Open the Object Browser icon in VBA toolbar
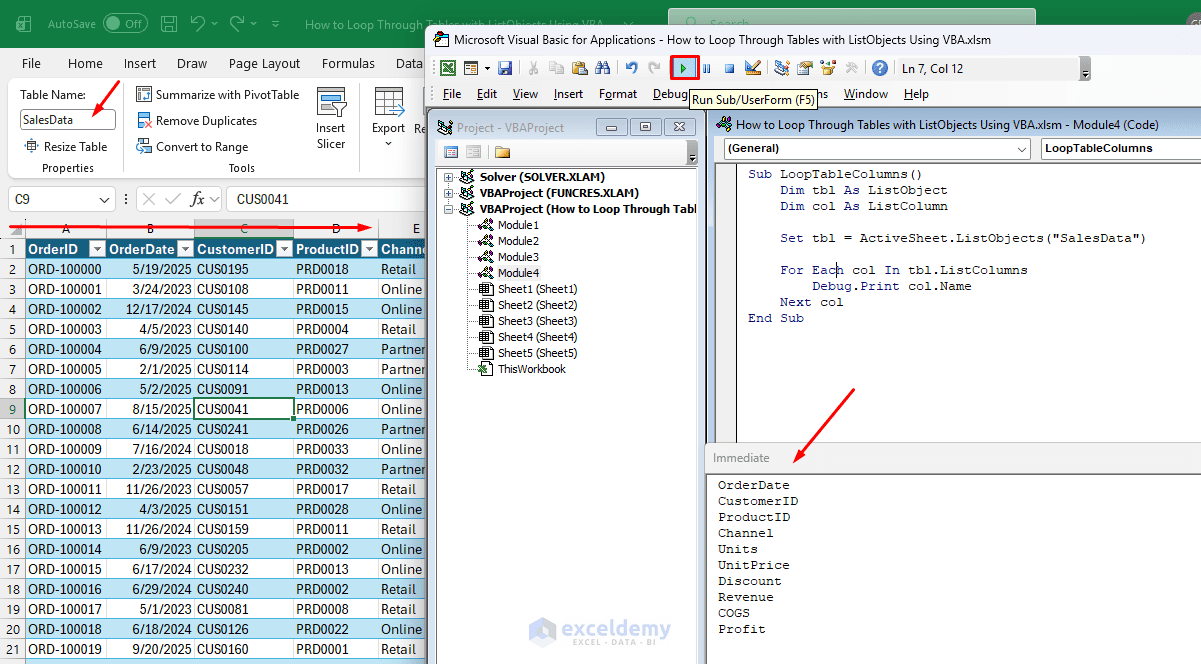 828,68
